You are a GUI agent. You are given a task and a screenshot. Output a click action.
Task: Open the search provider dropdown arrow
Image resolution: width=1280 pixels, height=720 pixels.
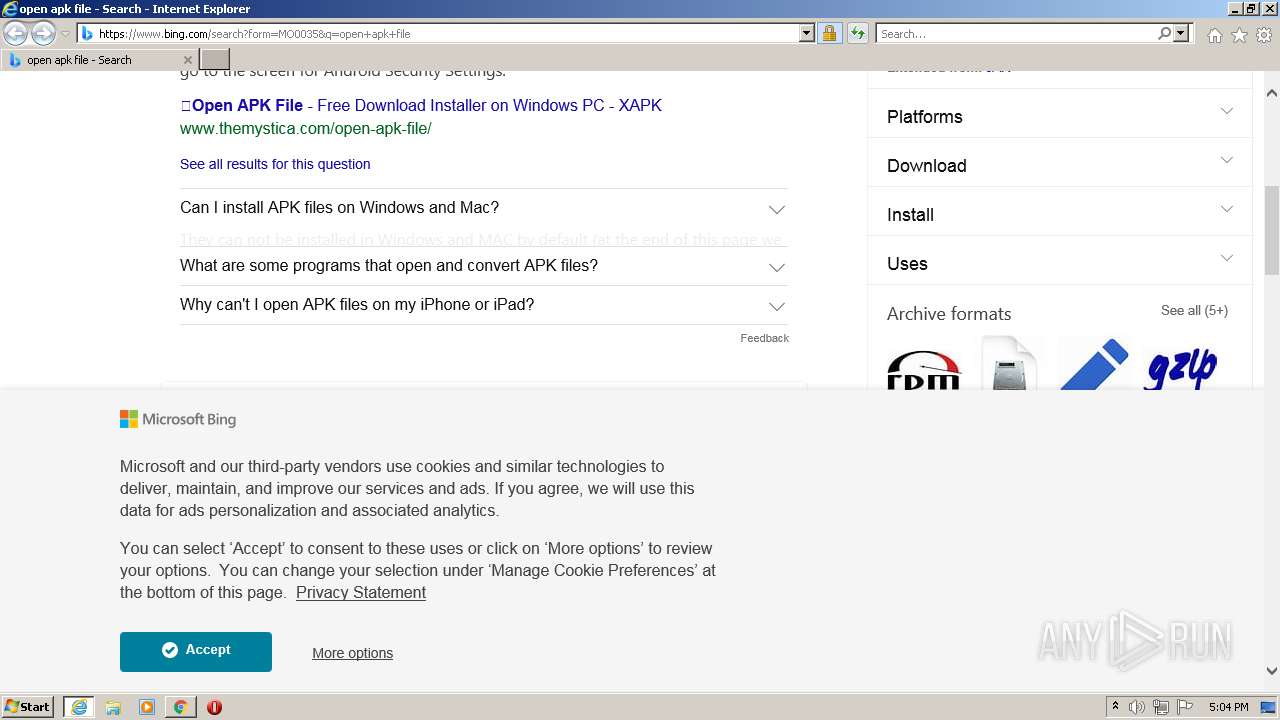(1181, 33)
